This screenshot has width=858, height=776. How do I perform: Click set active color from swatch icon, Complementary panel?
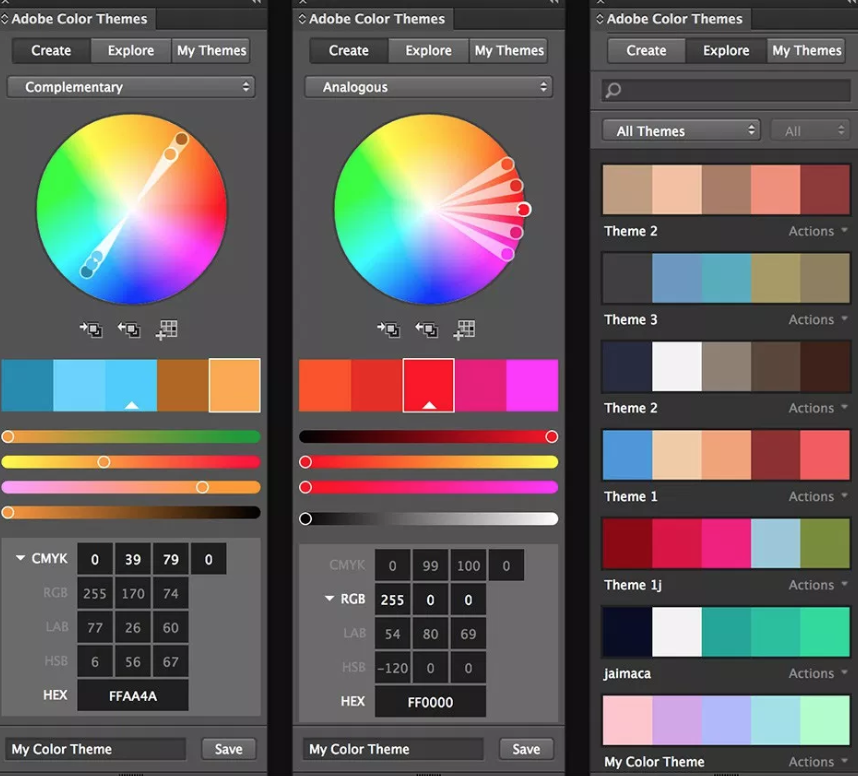coord(91,329)
